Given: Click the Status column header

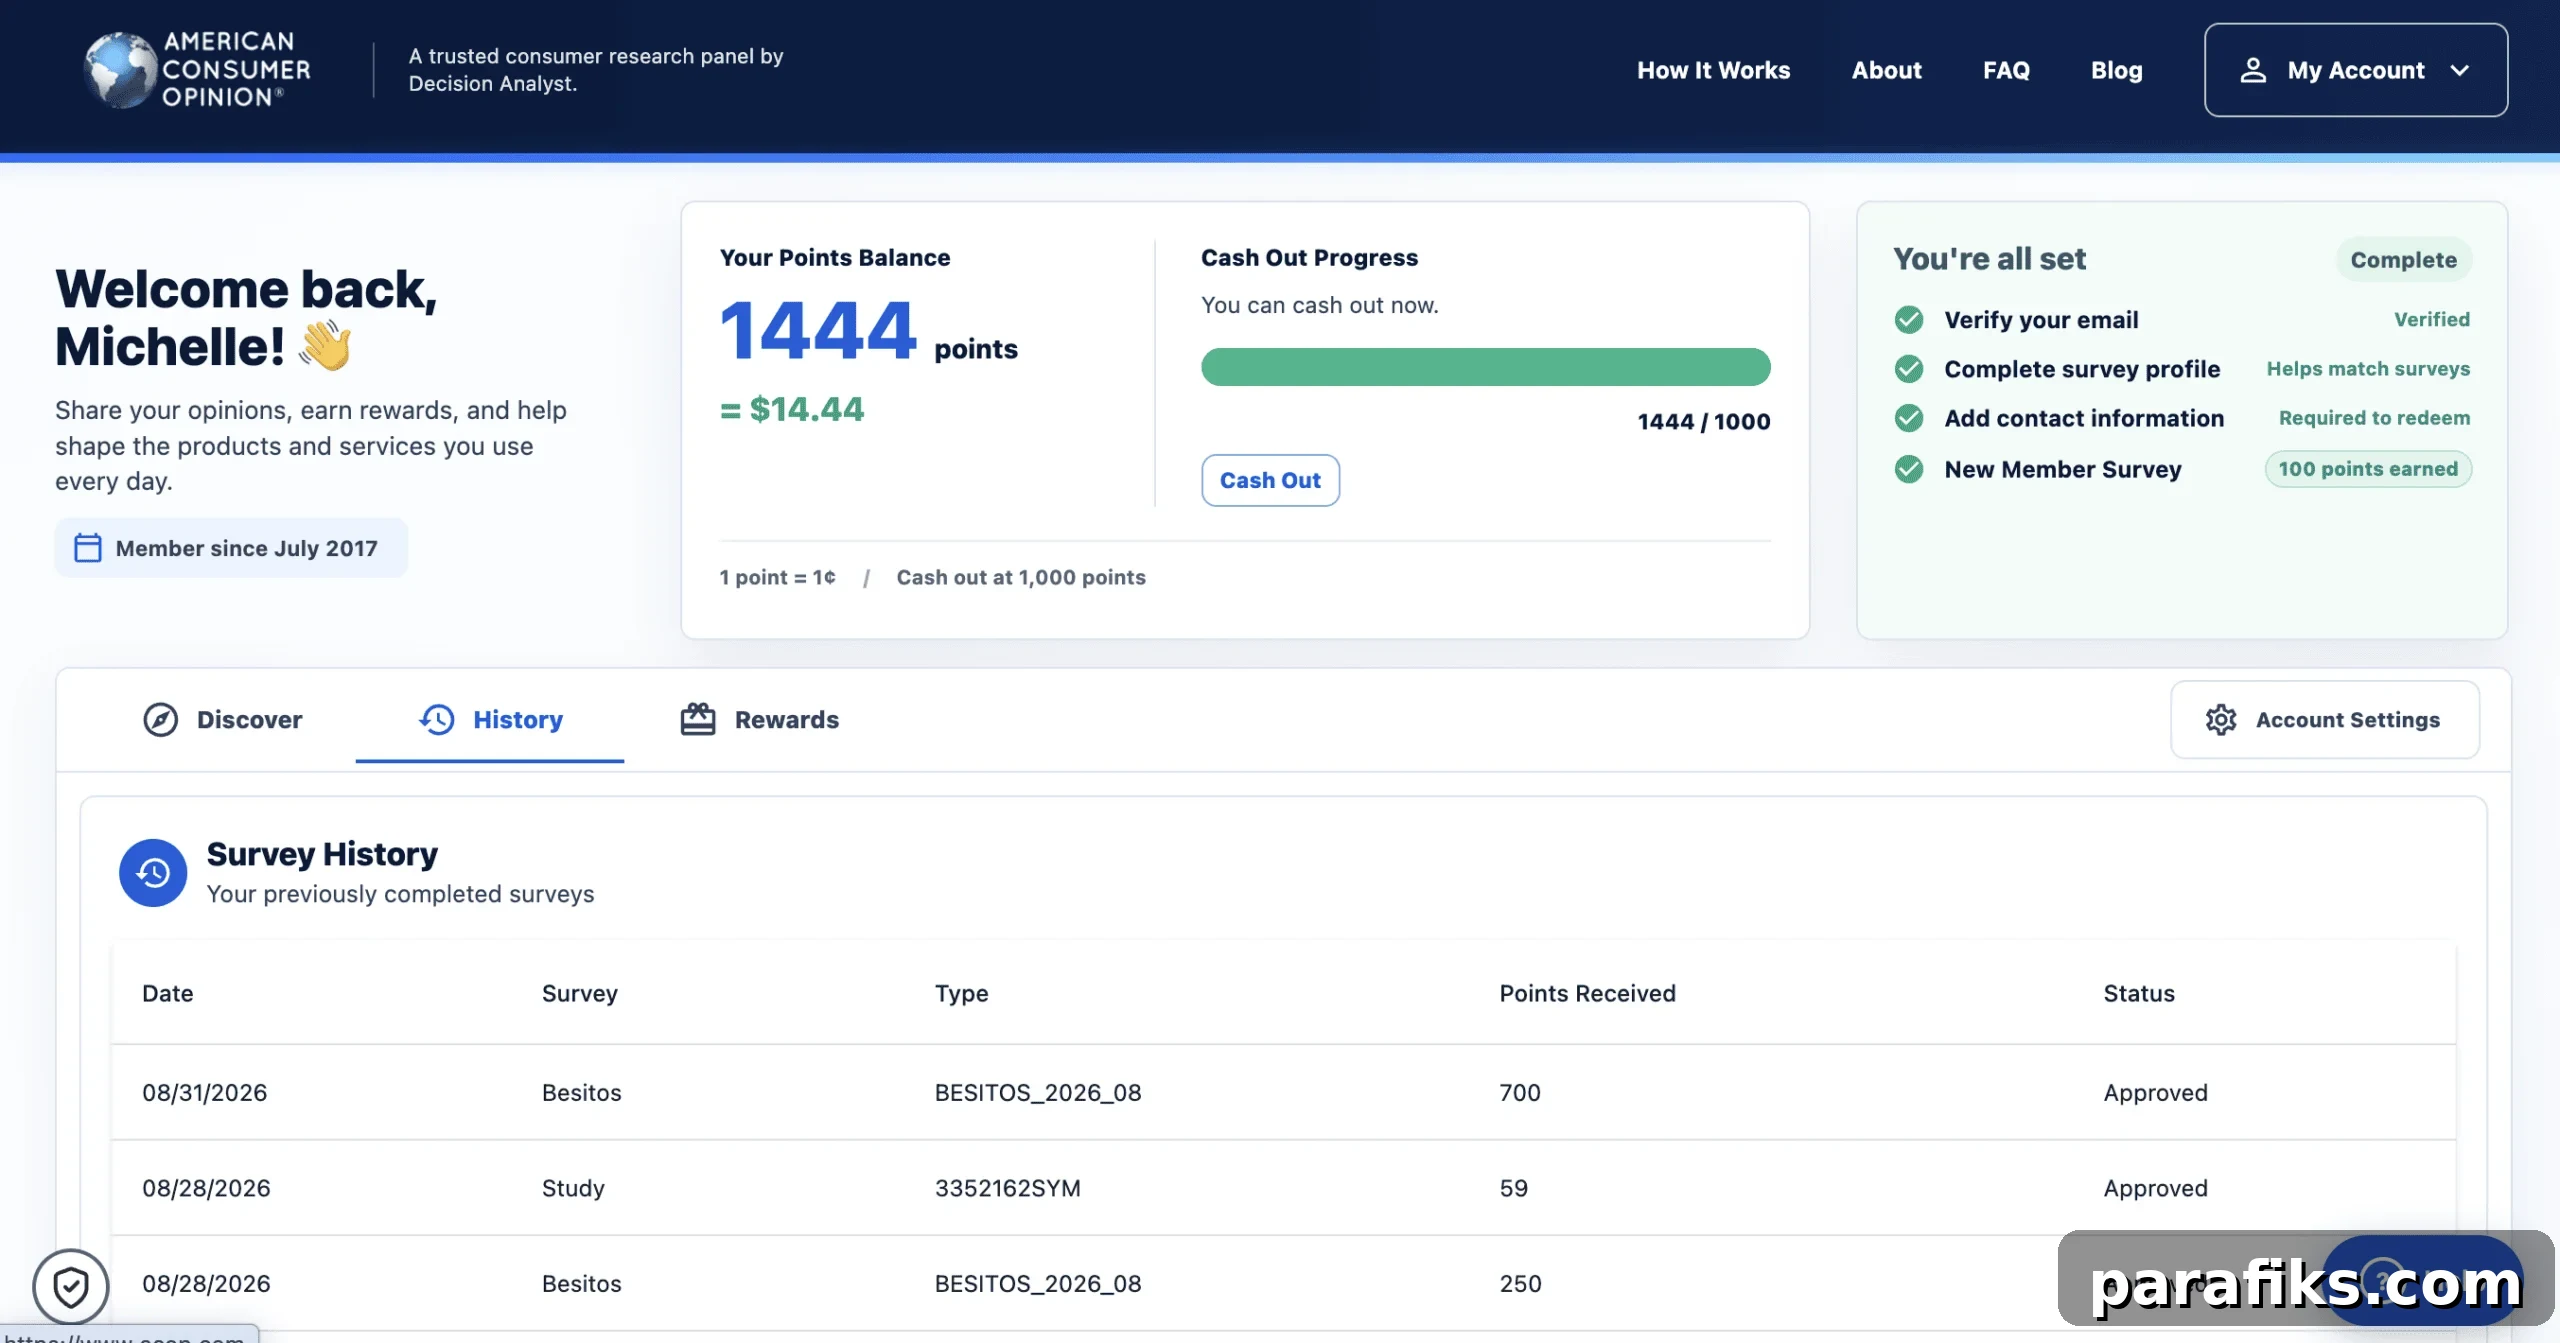Looking at the screenshot, I should tap(2139, 993).
